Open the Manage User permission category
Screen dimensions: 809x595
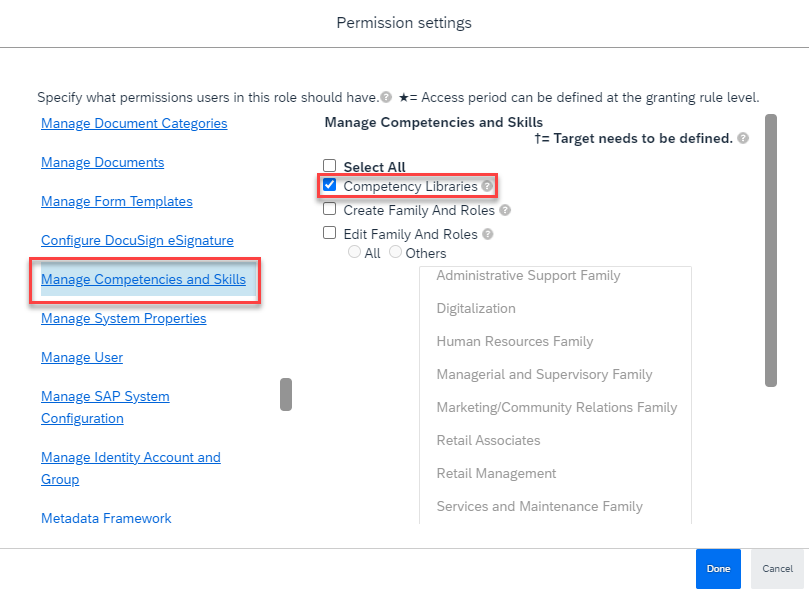pyautogui.click(x=82, y=358)
